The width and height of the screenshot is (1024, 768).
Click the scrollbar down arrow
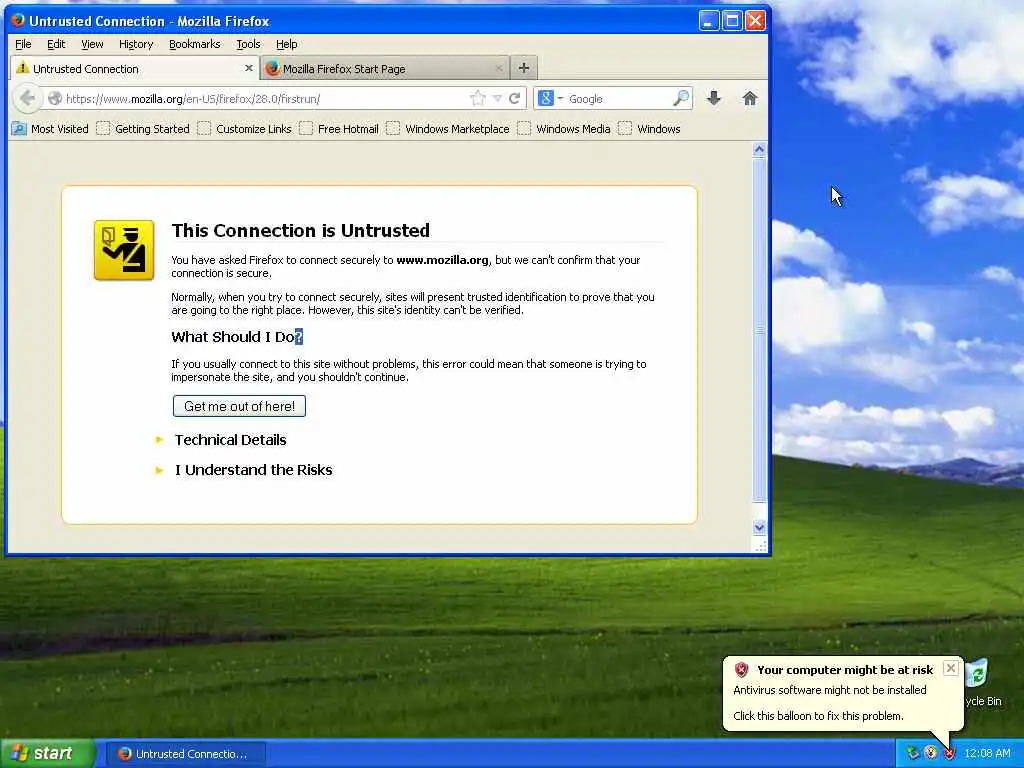click(759, 527)
